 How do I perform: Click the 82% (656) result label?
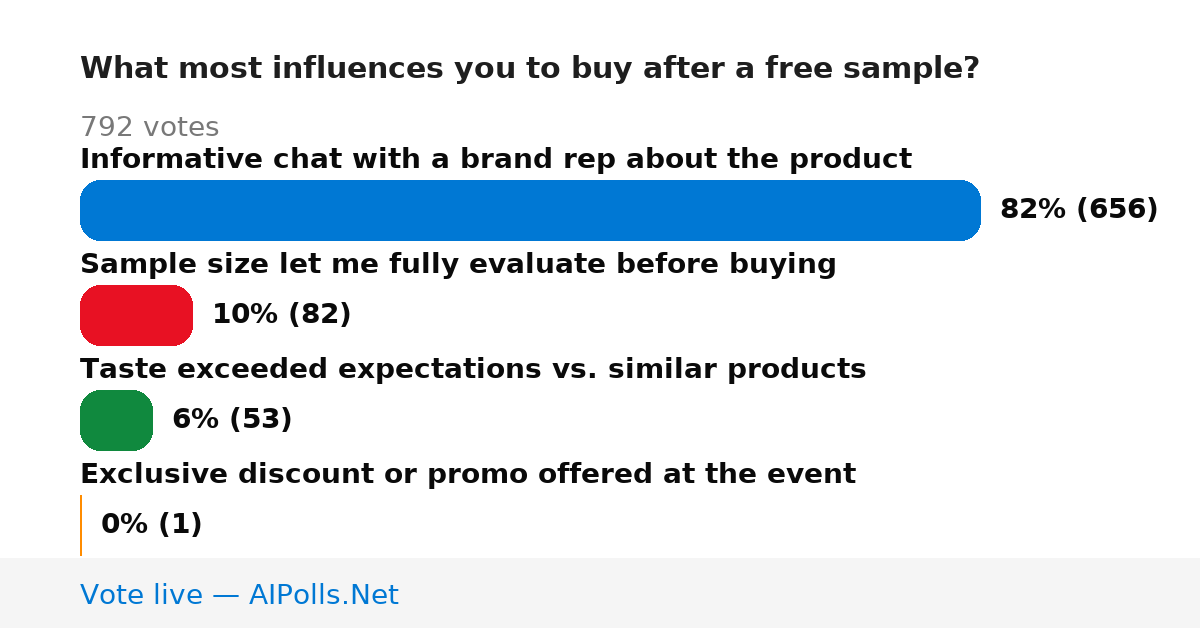click(x=1079, y=210)
